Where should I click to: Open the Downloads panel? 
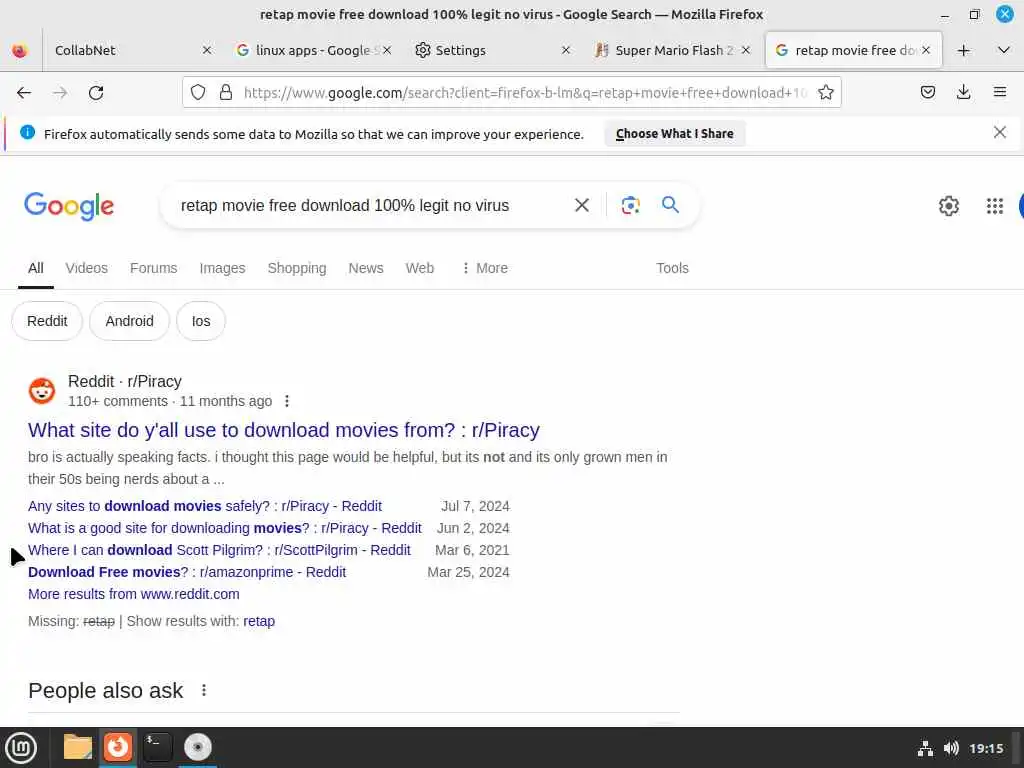963,93
